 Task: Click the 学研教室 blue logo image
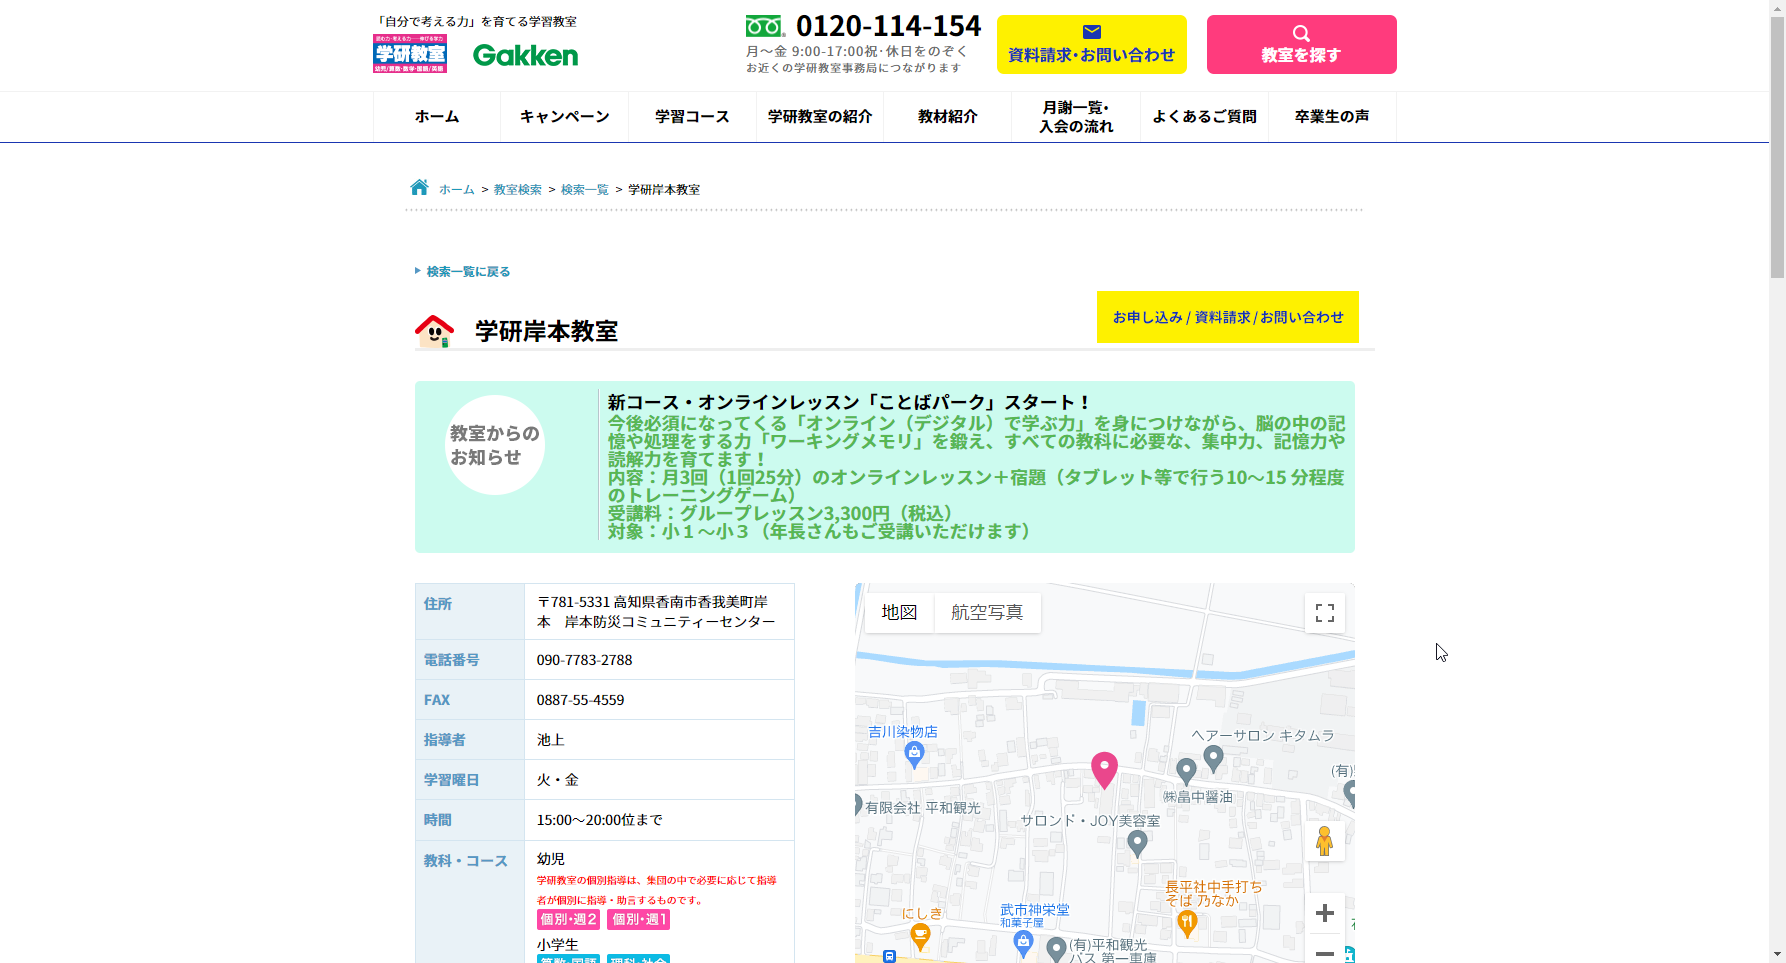point(410,54)
